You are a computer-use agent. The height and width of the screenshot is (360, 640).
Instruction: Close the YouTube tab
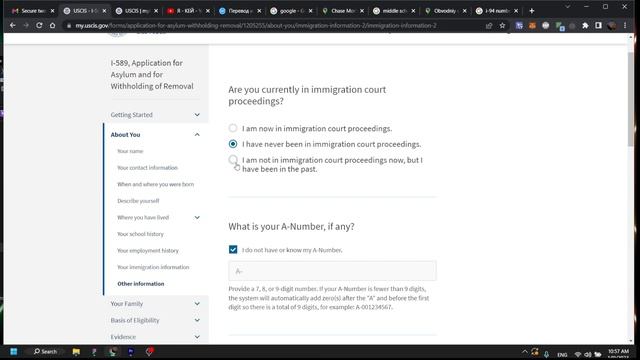tap(207, 11)
